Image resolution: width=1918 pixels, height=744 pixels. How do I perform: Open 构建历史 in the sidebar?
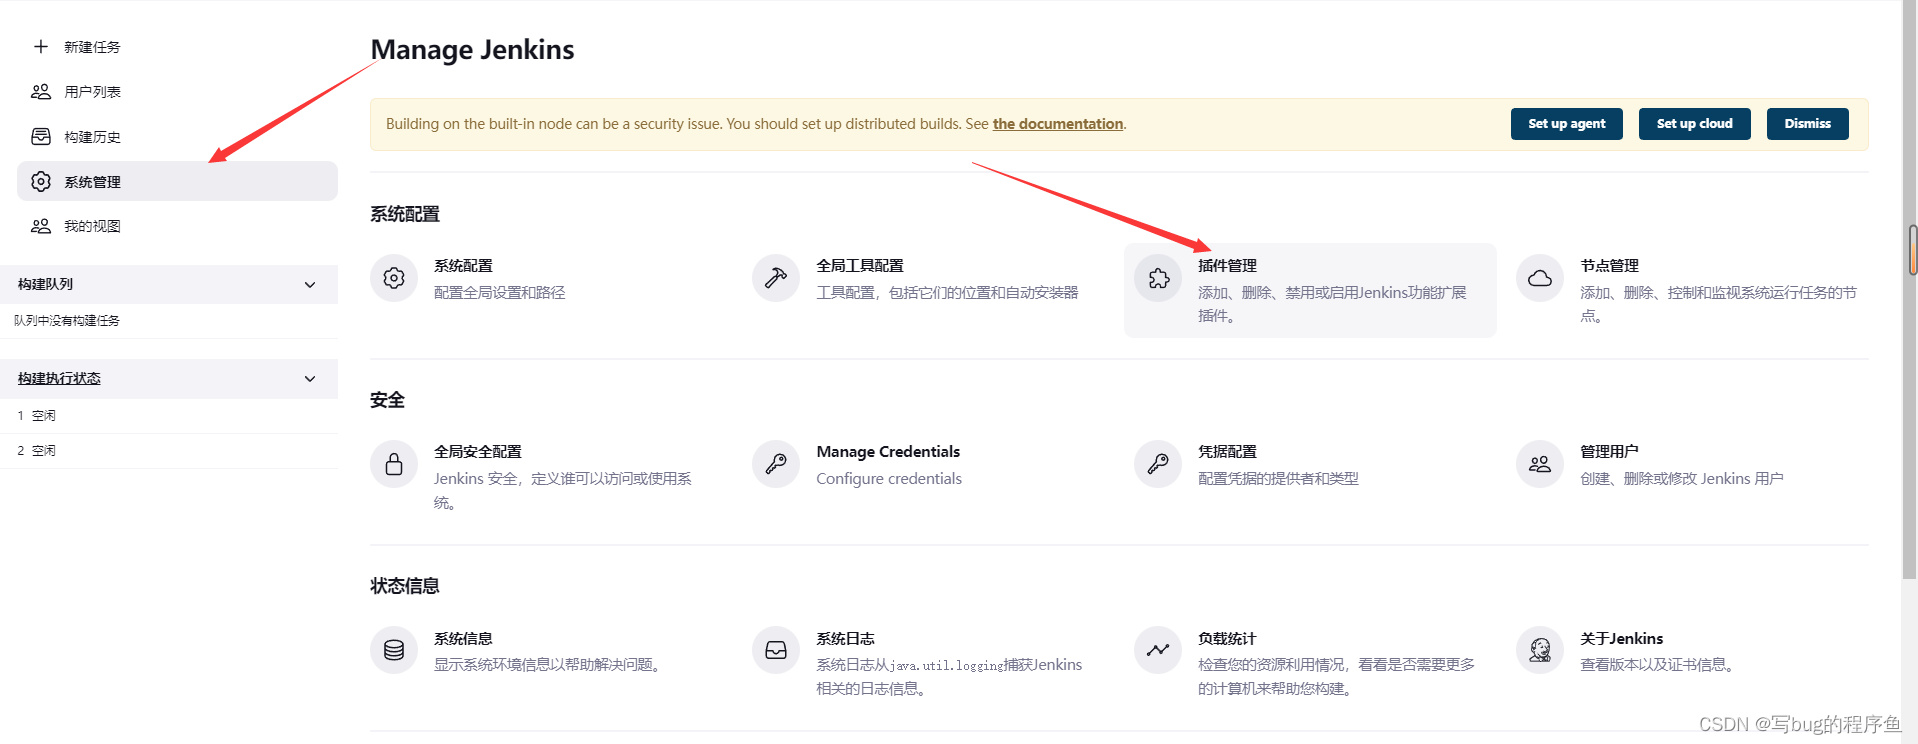pyautogui.click(x=92, y=137)
